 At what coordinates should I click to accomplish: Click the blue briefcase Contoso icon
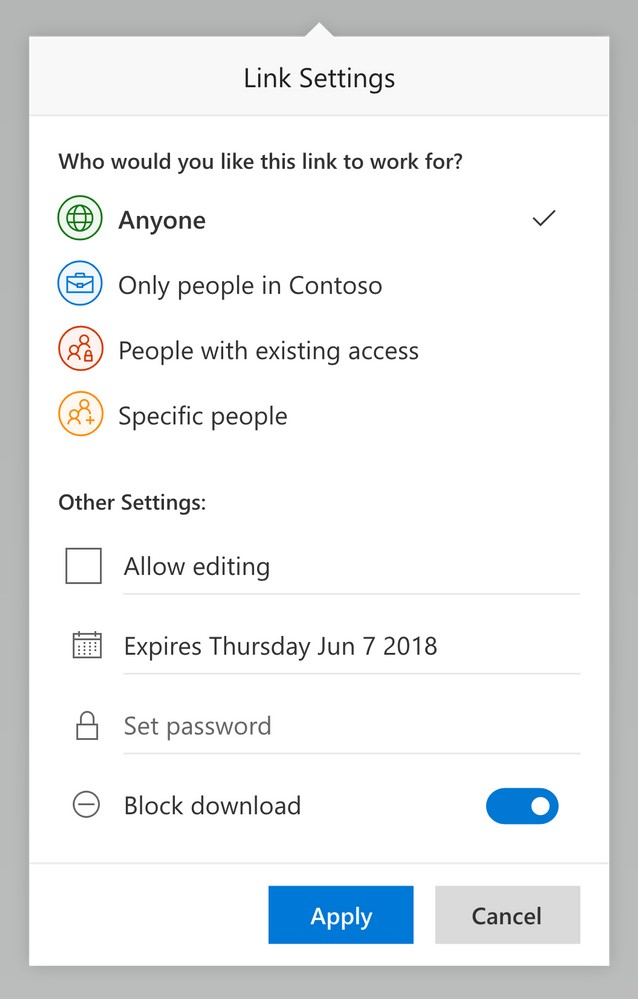click(80, 284)
